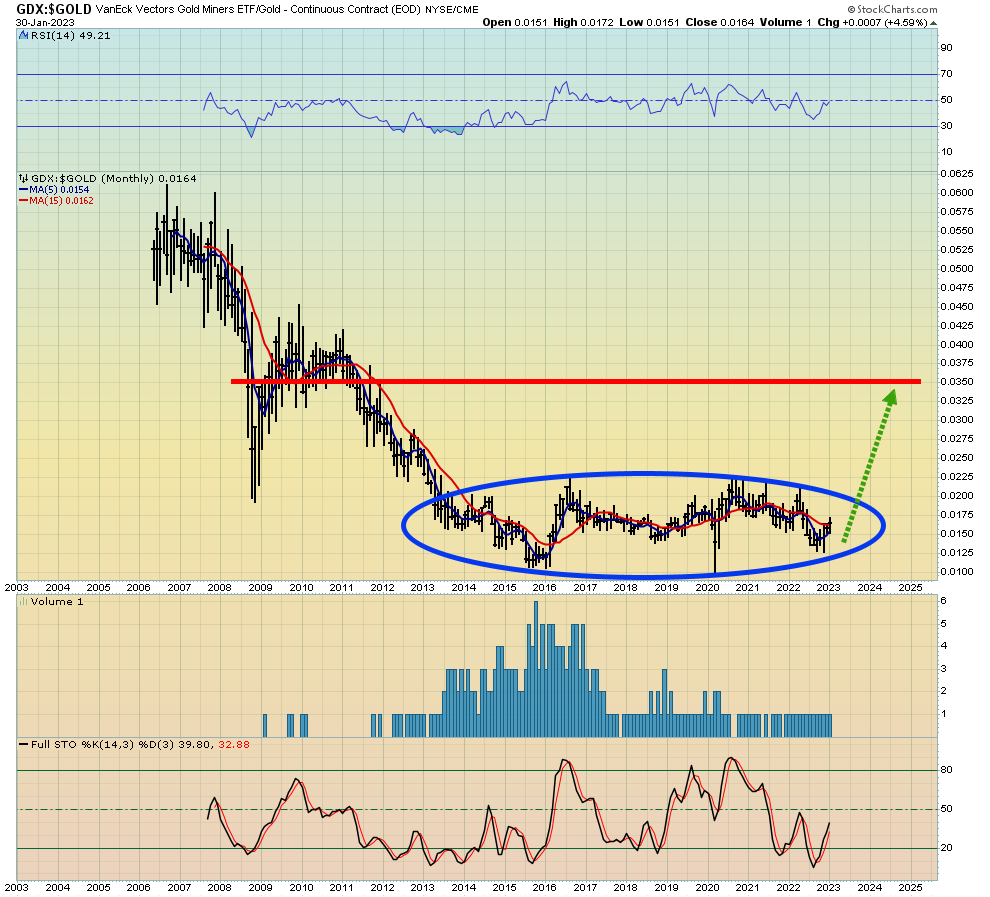Click the Full STO legend black line marker
This screenshot has width=990, height=897.
[23, 745]
